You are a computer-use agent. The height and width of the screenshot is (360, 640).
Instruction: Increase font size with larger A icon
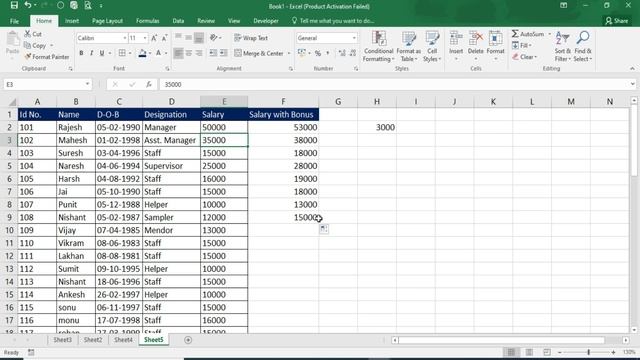point(154,38)
